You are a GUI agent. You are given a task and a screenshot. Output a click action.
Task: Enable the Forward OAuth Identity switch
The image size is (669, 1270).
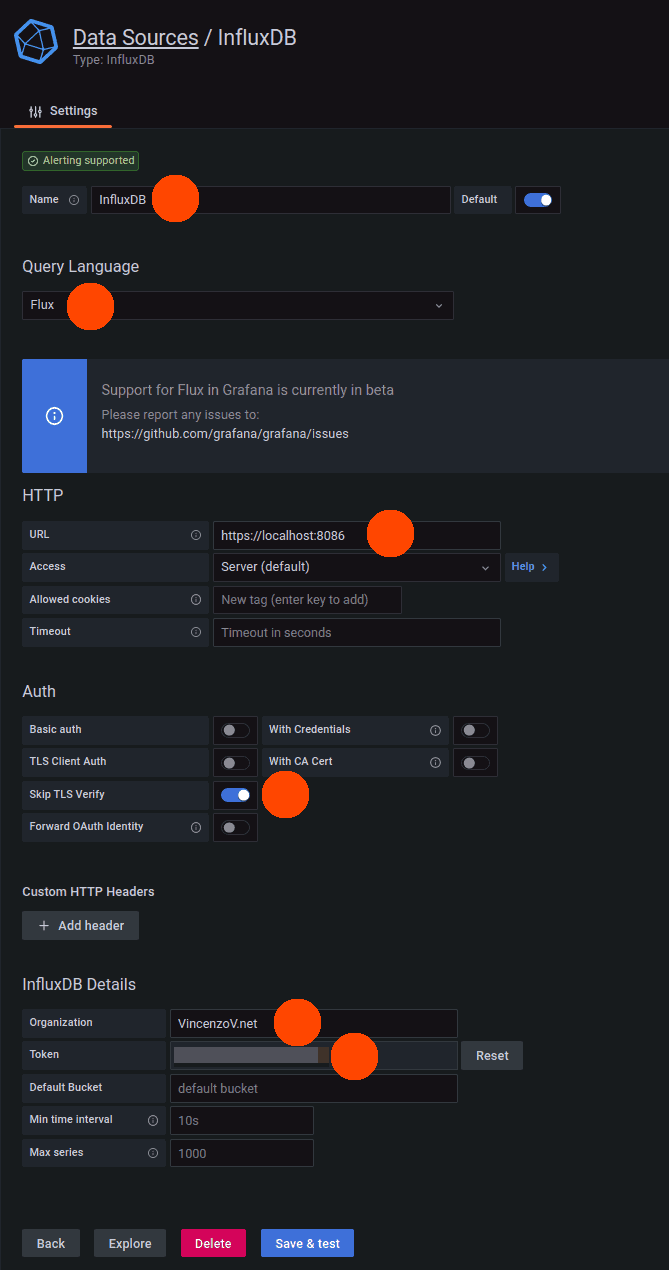(x=236, y=827)
